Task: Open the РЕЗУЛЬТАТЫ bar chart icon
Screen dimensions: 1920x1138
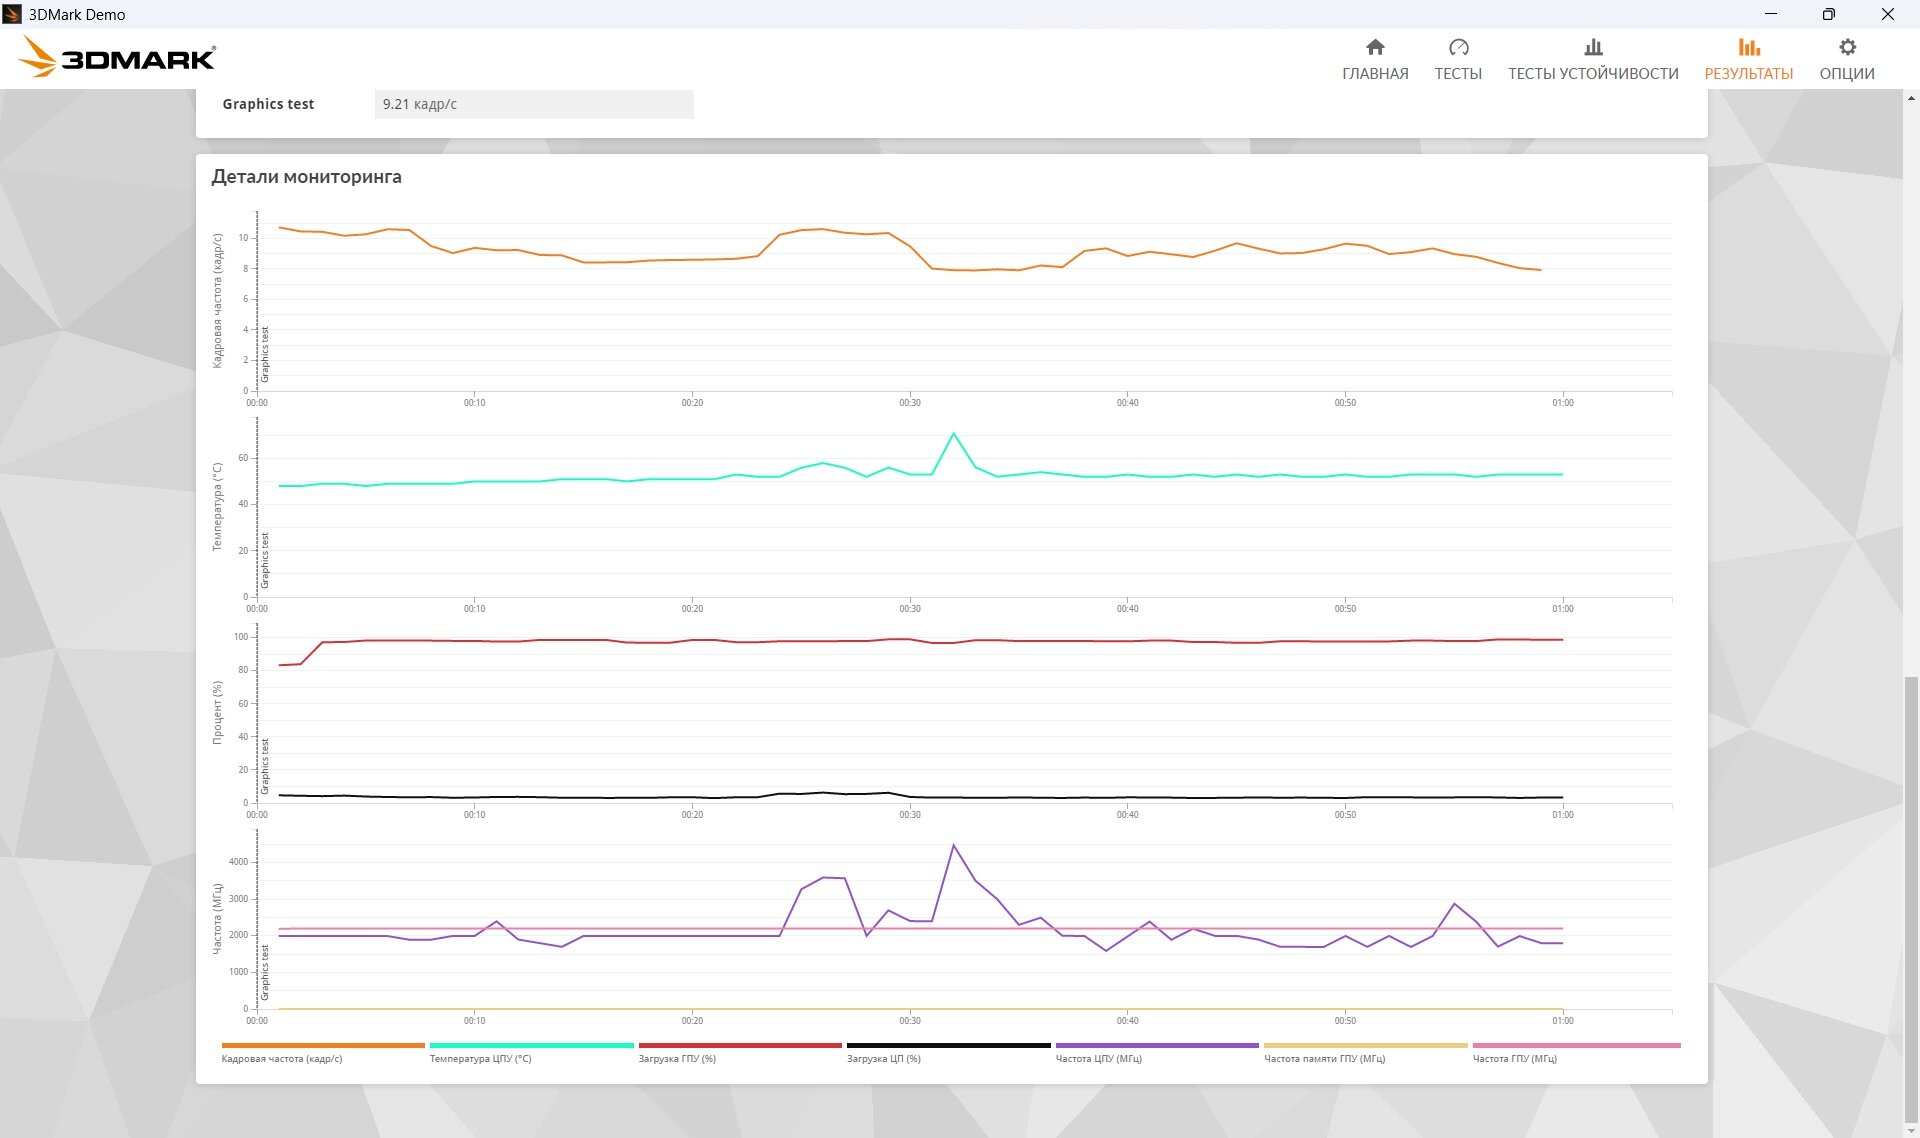Action: tap(1749, 47)
